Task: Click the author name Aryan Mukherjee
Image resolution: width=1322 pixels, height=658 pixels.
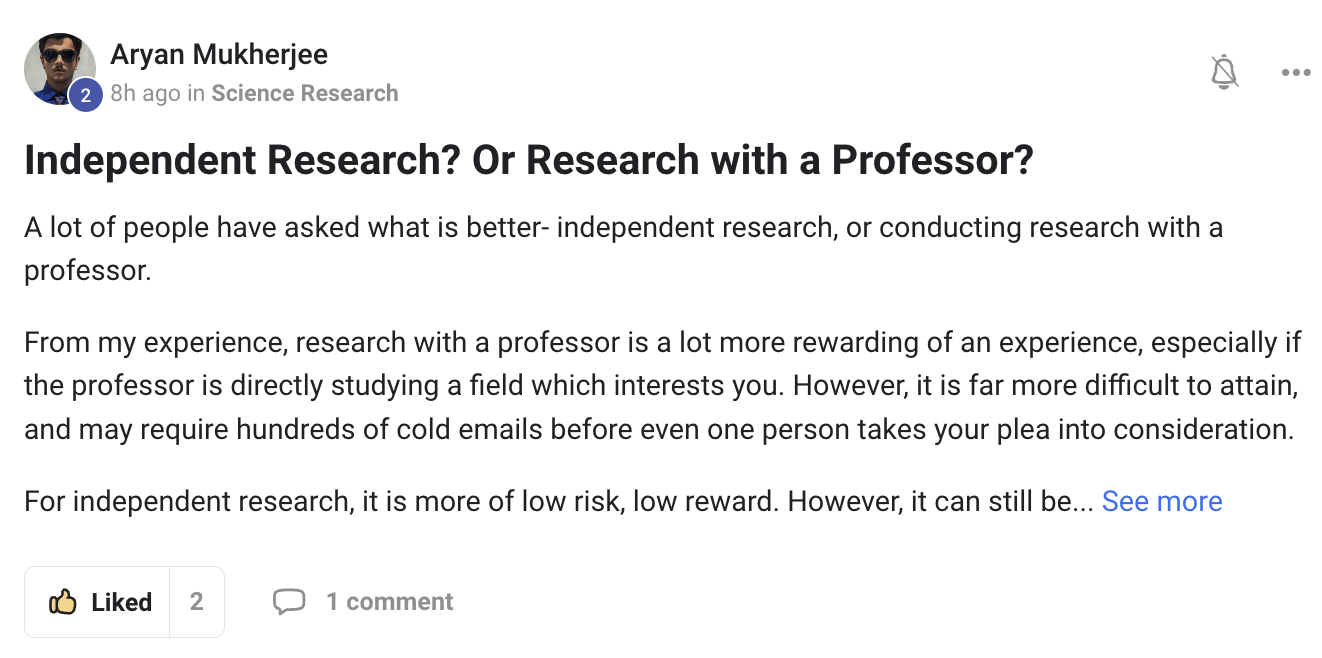Action: (x=219, y=54)
